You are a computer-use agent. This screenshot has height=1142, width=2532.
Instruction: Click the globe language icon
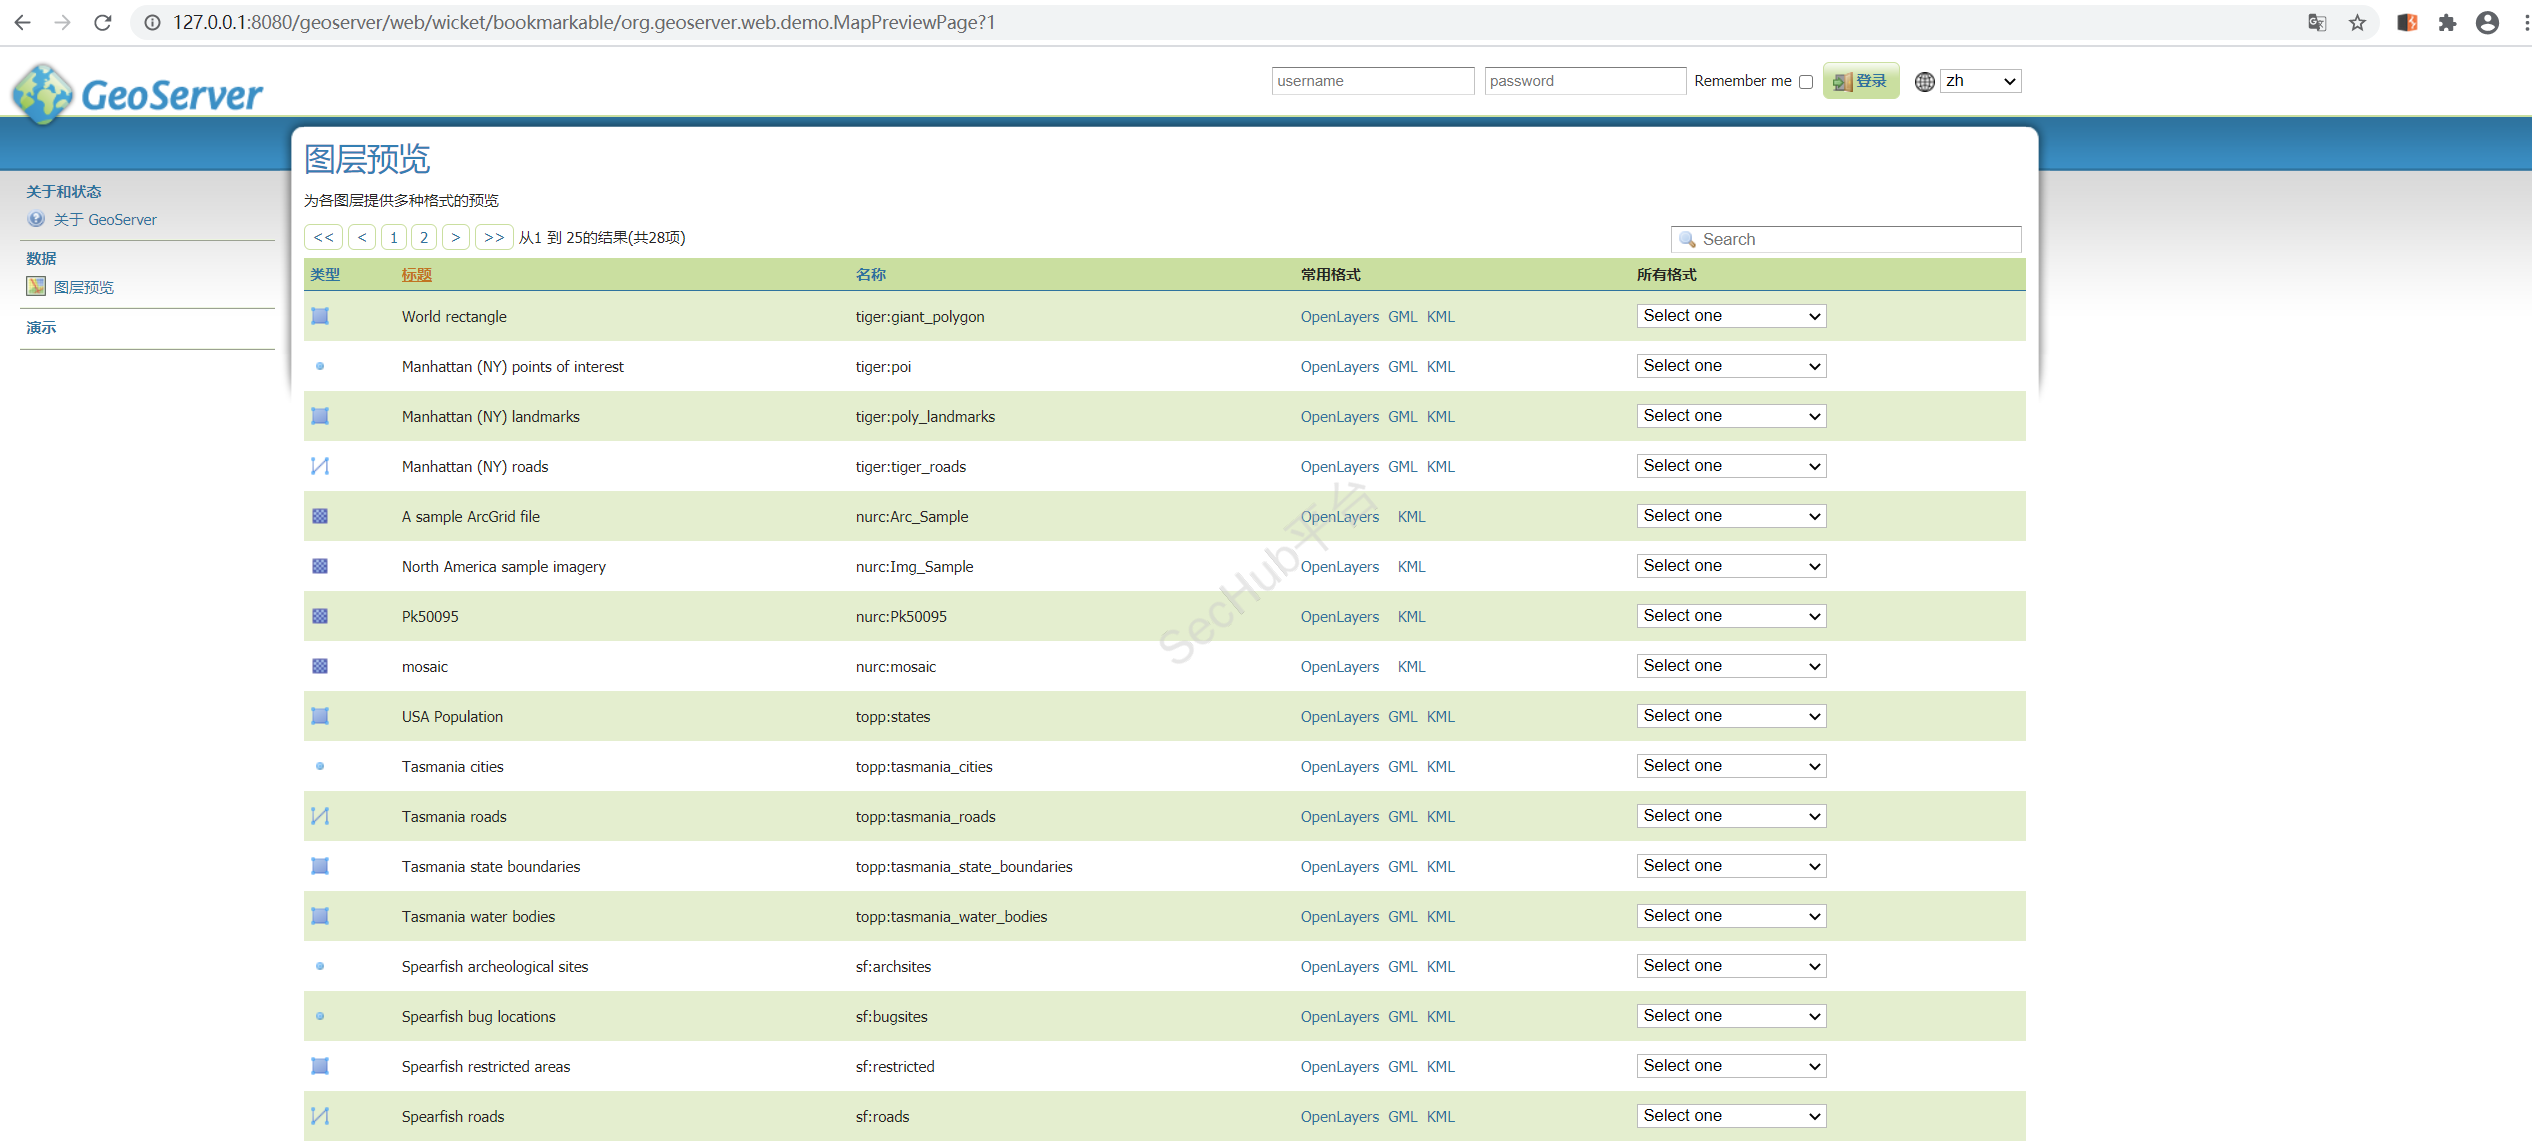[x=1925, y=82]
